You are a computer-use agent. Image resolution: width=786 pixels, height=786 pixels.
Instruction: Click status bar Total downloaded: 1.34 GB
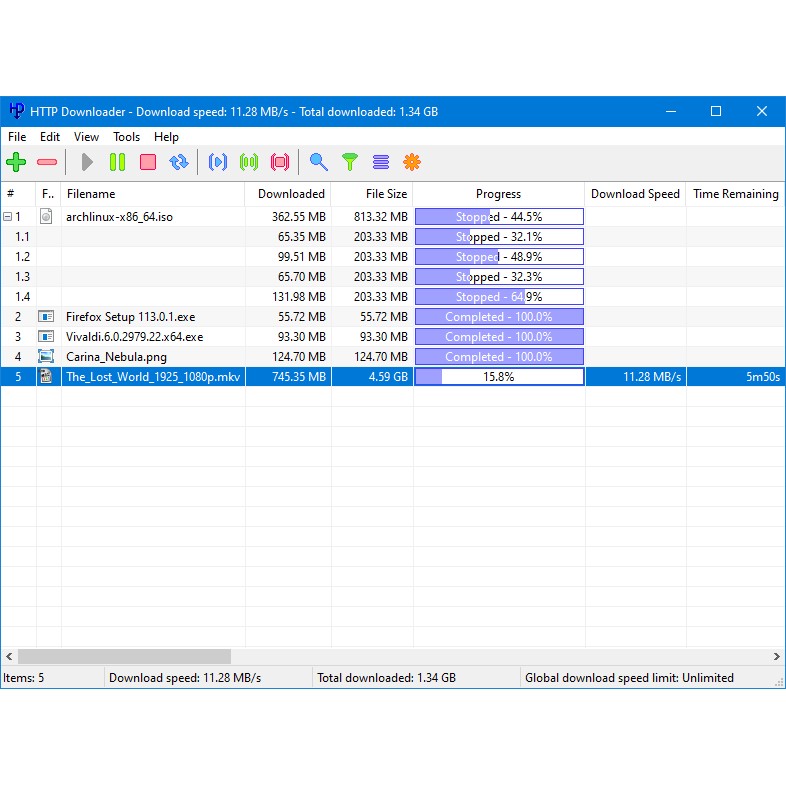(x=386, y=678)
